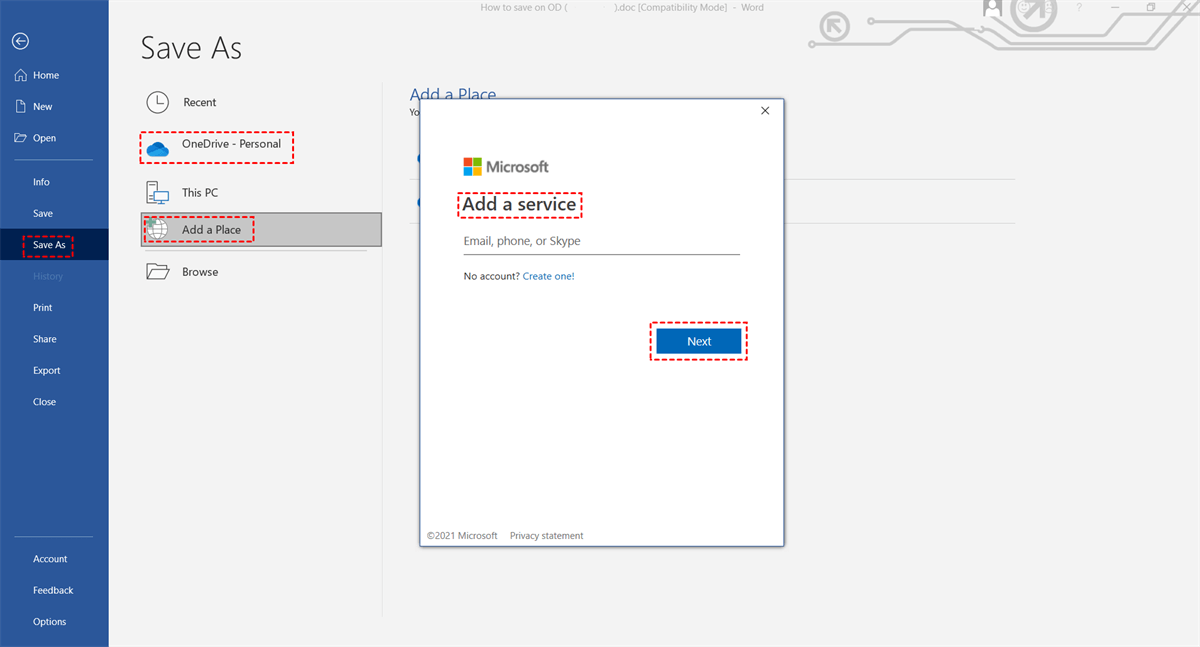The width and height of the screenshot is (1200, 647).
Task: Click Close in the backstage sidebar
Action: pyautogui.click(x=44, y=402)
